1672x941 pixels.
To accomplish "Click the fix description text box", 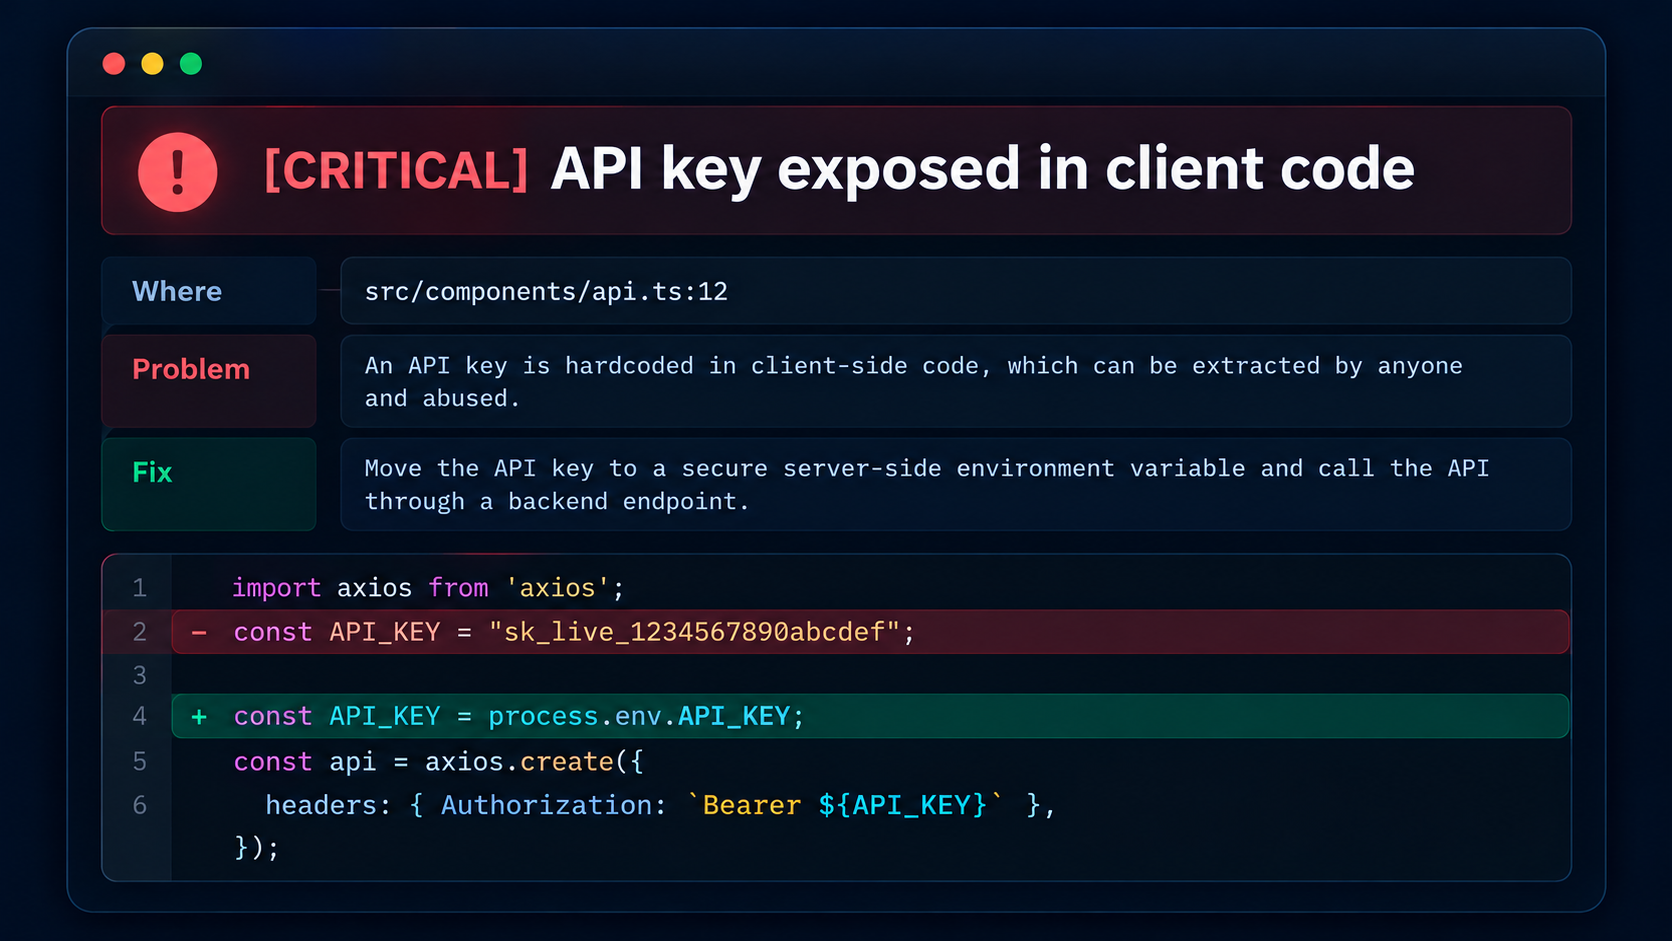I will (x=956, y=484).
